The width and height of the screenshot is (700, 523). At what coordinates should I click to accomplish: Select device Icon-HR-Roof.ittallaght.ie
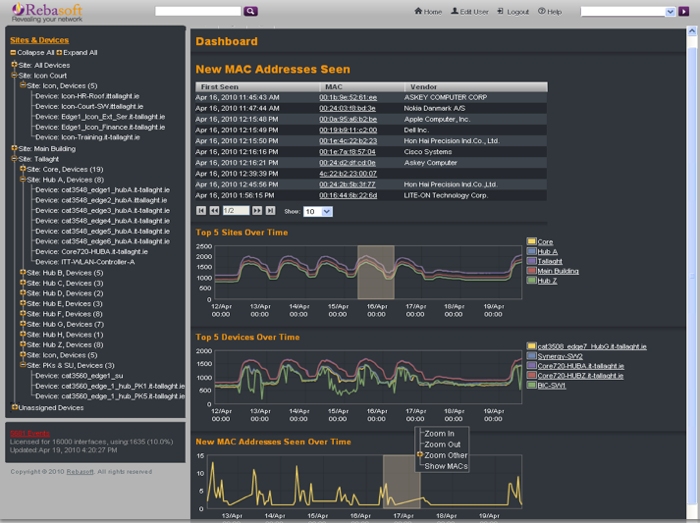tap(87, 96)
